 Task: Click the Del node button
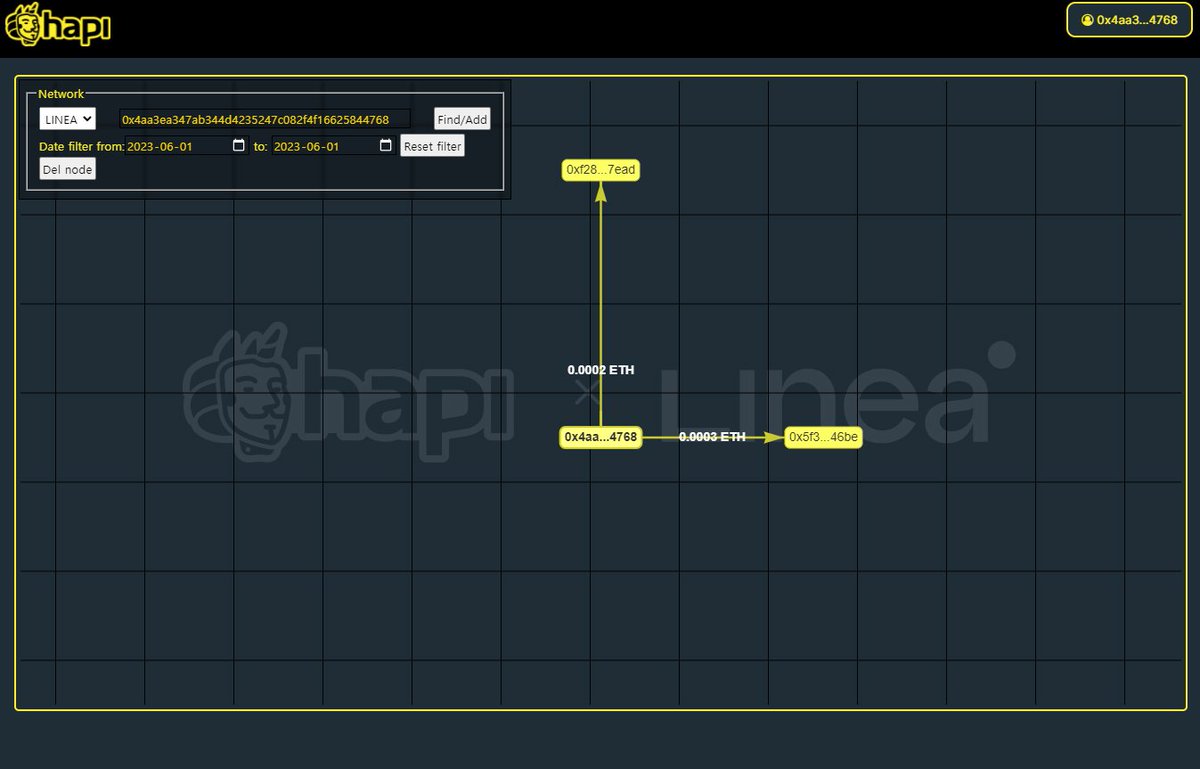pyautogui.click(x=68, y=170)
